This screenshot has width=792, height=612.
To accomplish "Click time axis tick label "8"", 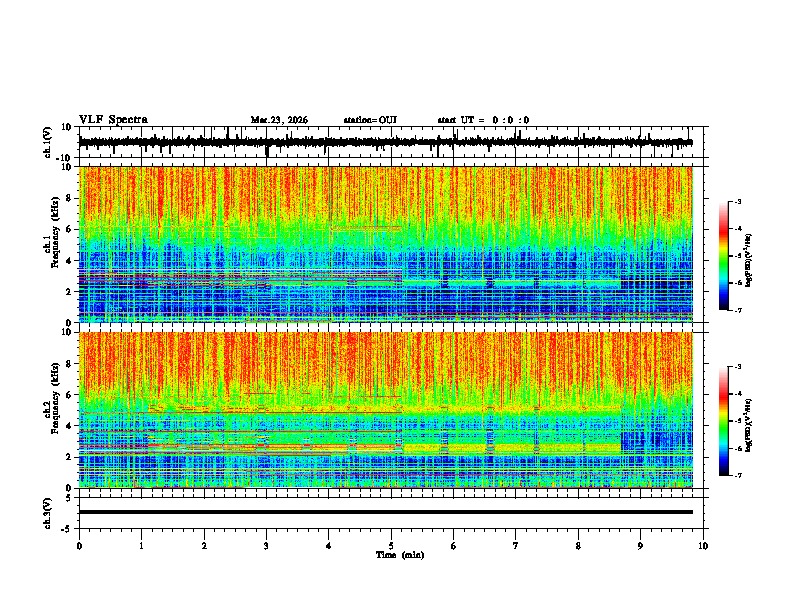I will (578, 546).
